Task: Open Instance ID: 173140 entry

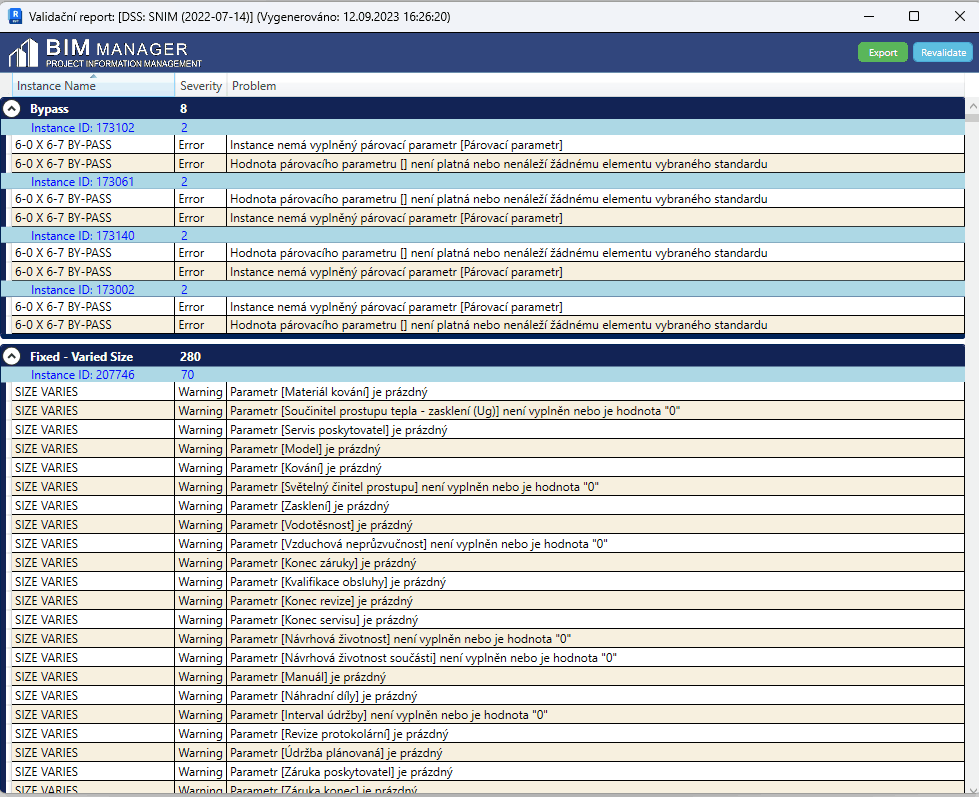Action: [82, 235]
